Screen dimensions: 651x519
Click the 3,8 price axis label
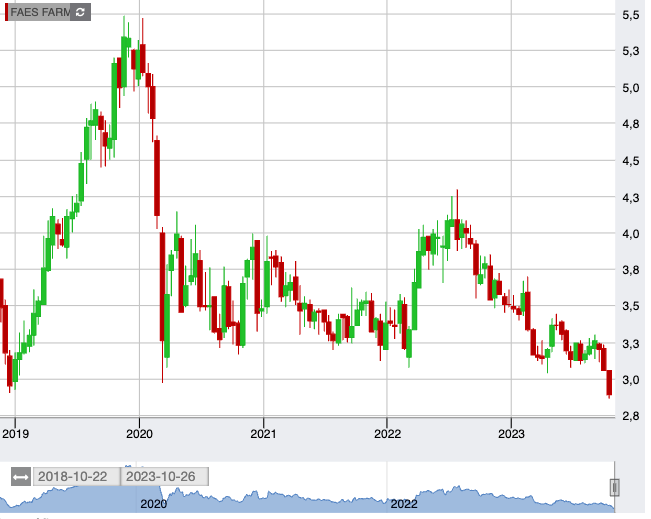click(x=631, y=270)
